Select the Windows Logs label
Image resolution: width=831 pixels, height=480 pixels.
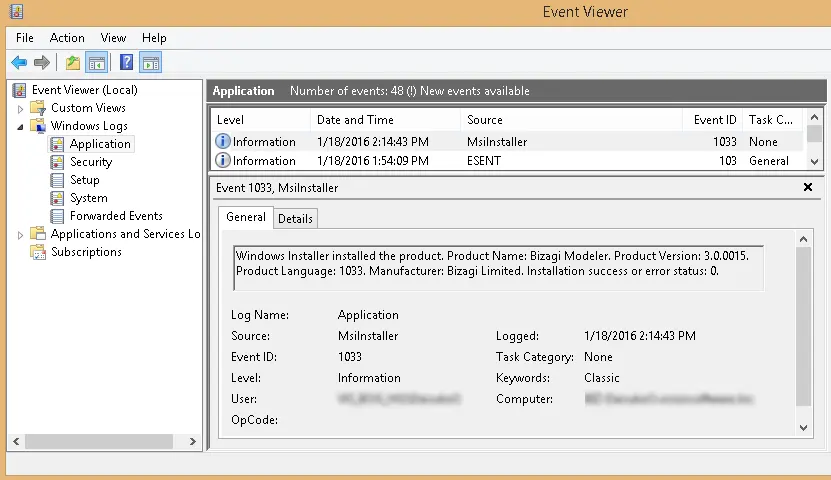coord(89,126)
